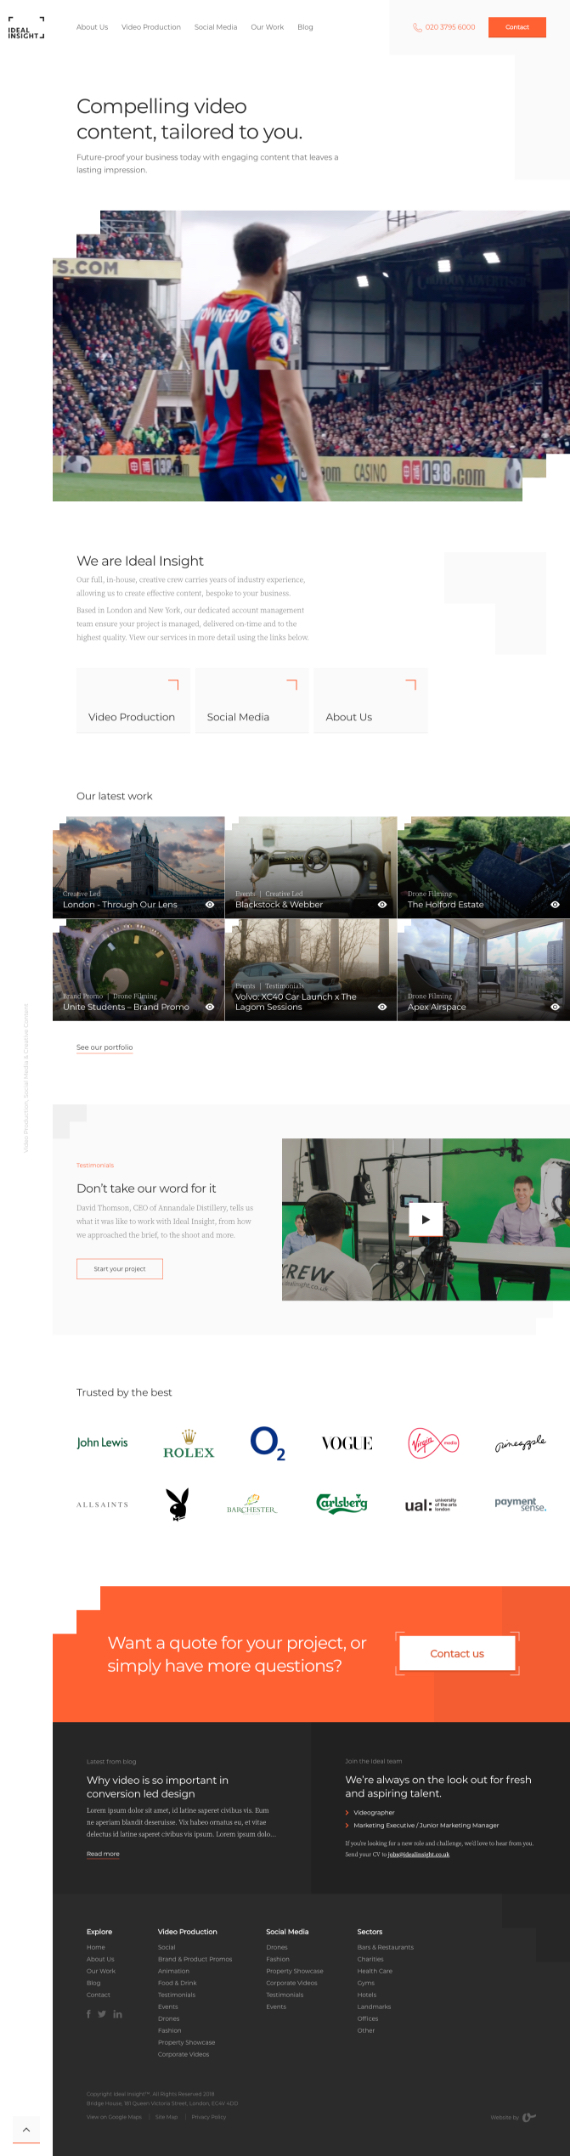Click Charities in Sectors column
The height and width of the screenshot is (2156, 570).
pyautogui.click(x=370, y=1958)
